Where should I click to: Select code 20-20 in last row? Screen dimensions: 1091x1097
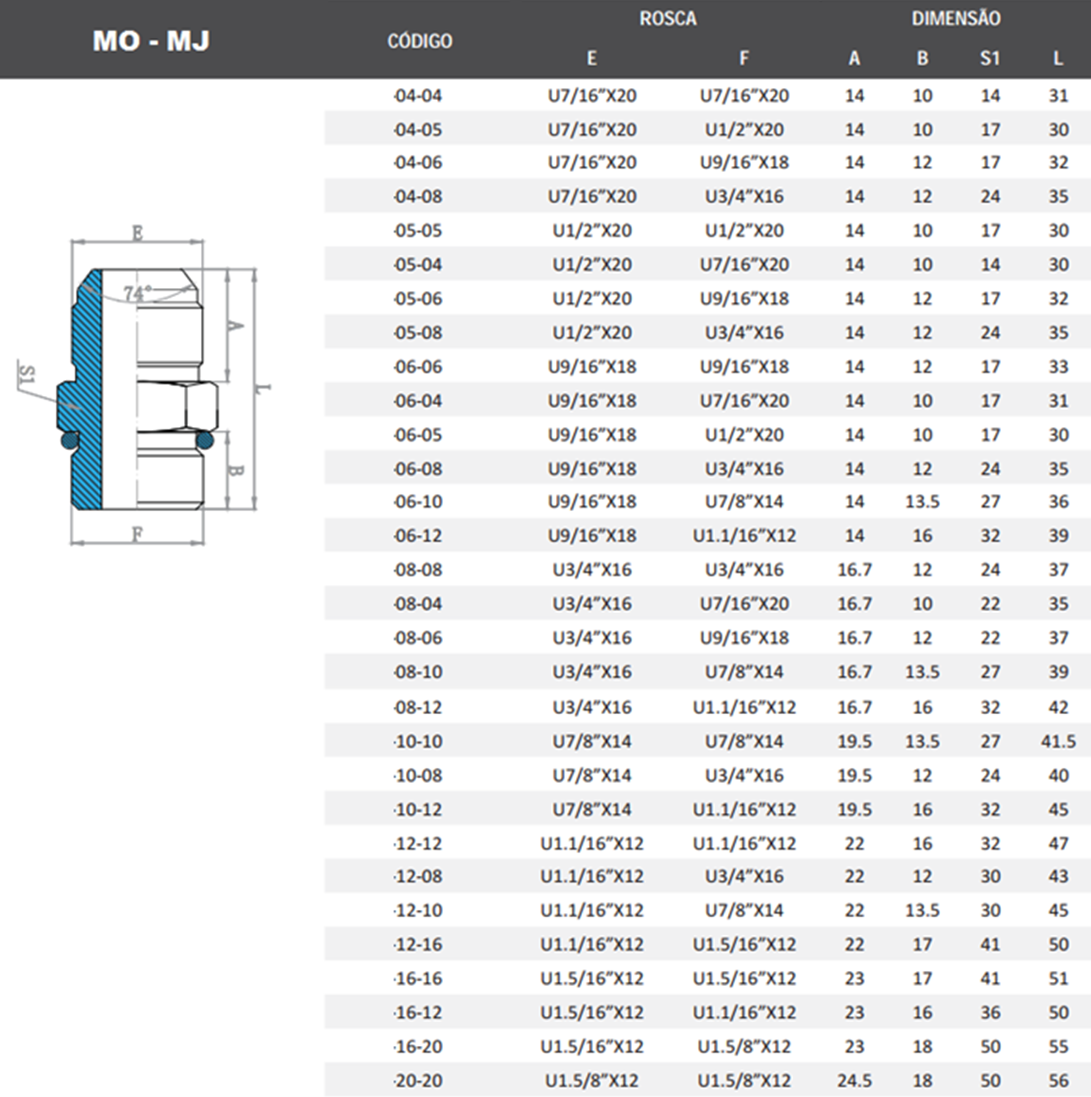[417, 1081]
